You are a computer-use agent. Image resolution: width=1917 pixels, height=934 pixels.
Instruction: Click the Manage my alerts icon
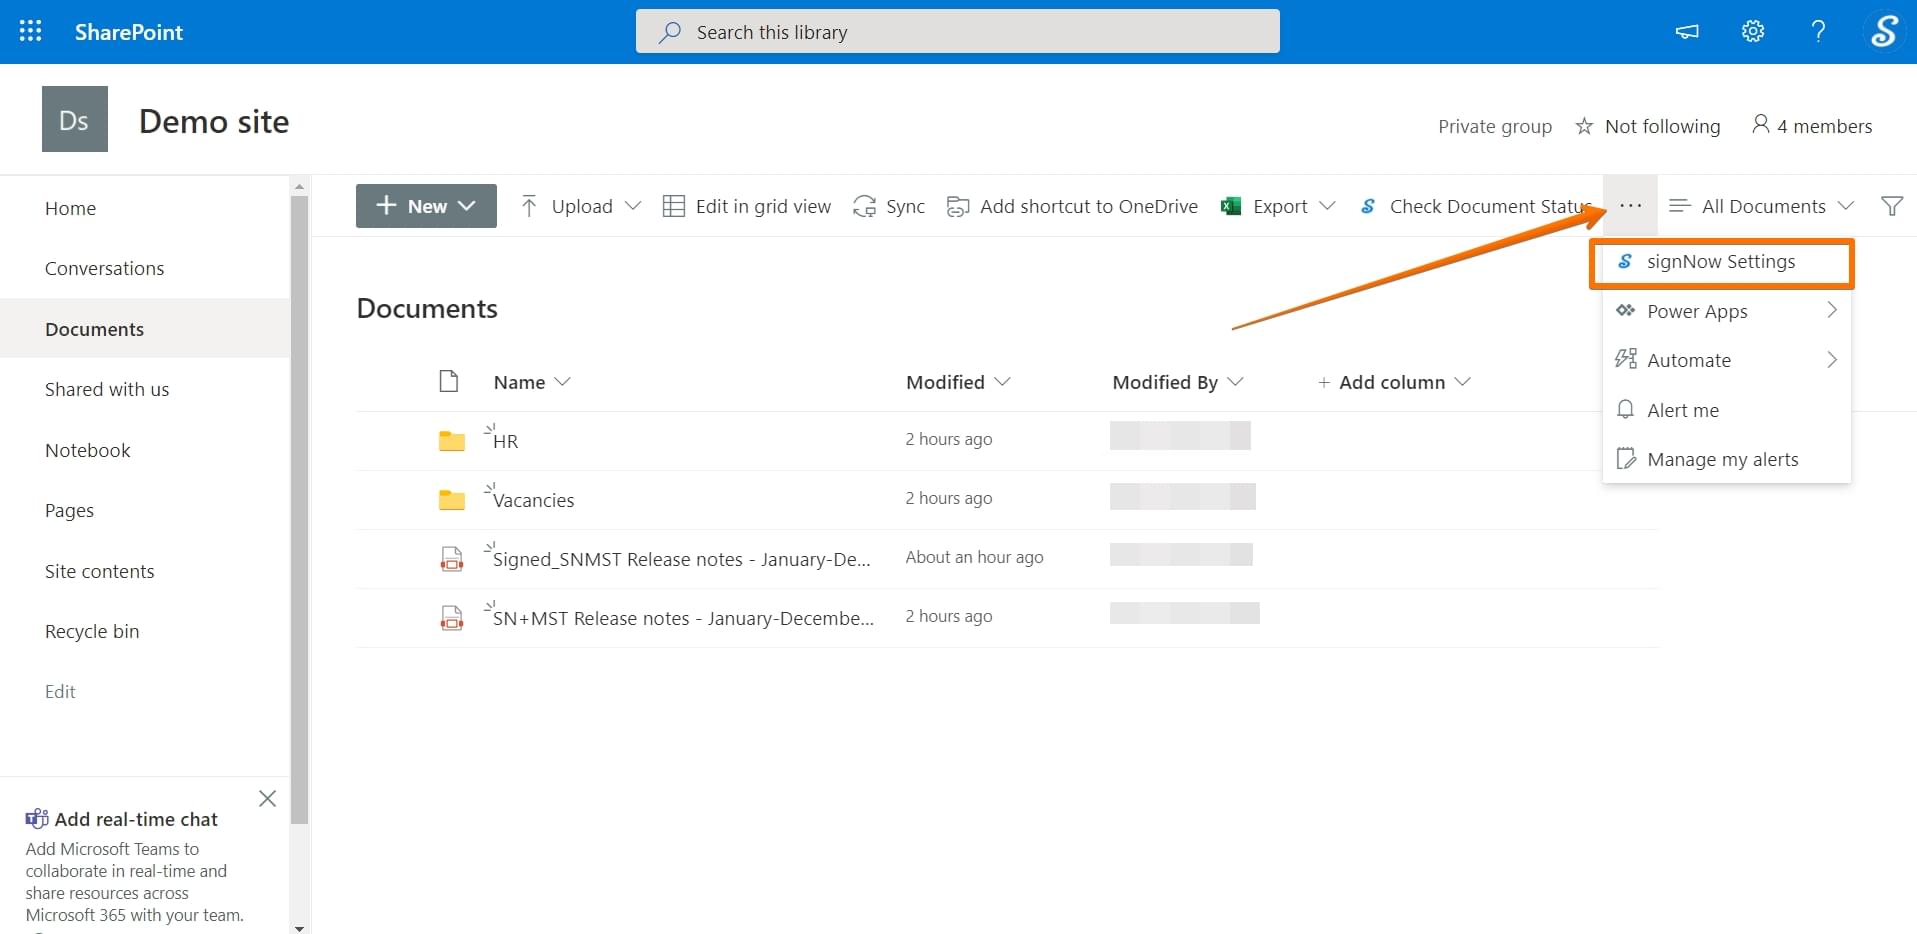(1627, 458)
